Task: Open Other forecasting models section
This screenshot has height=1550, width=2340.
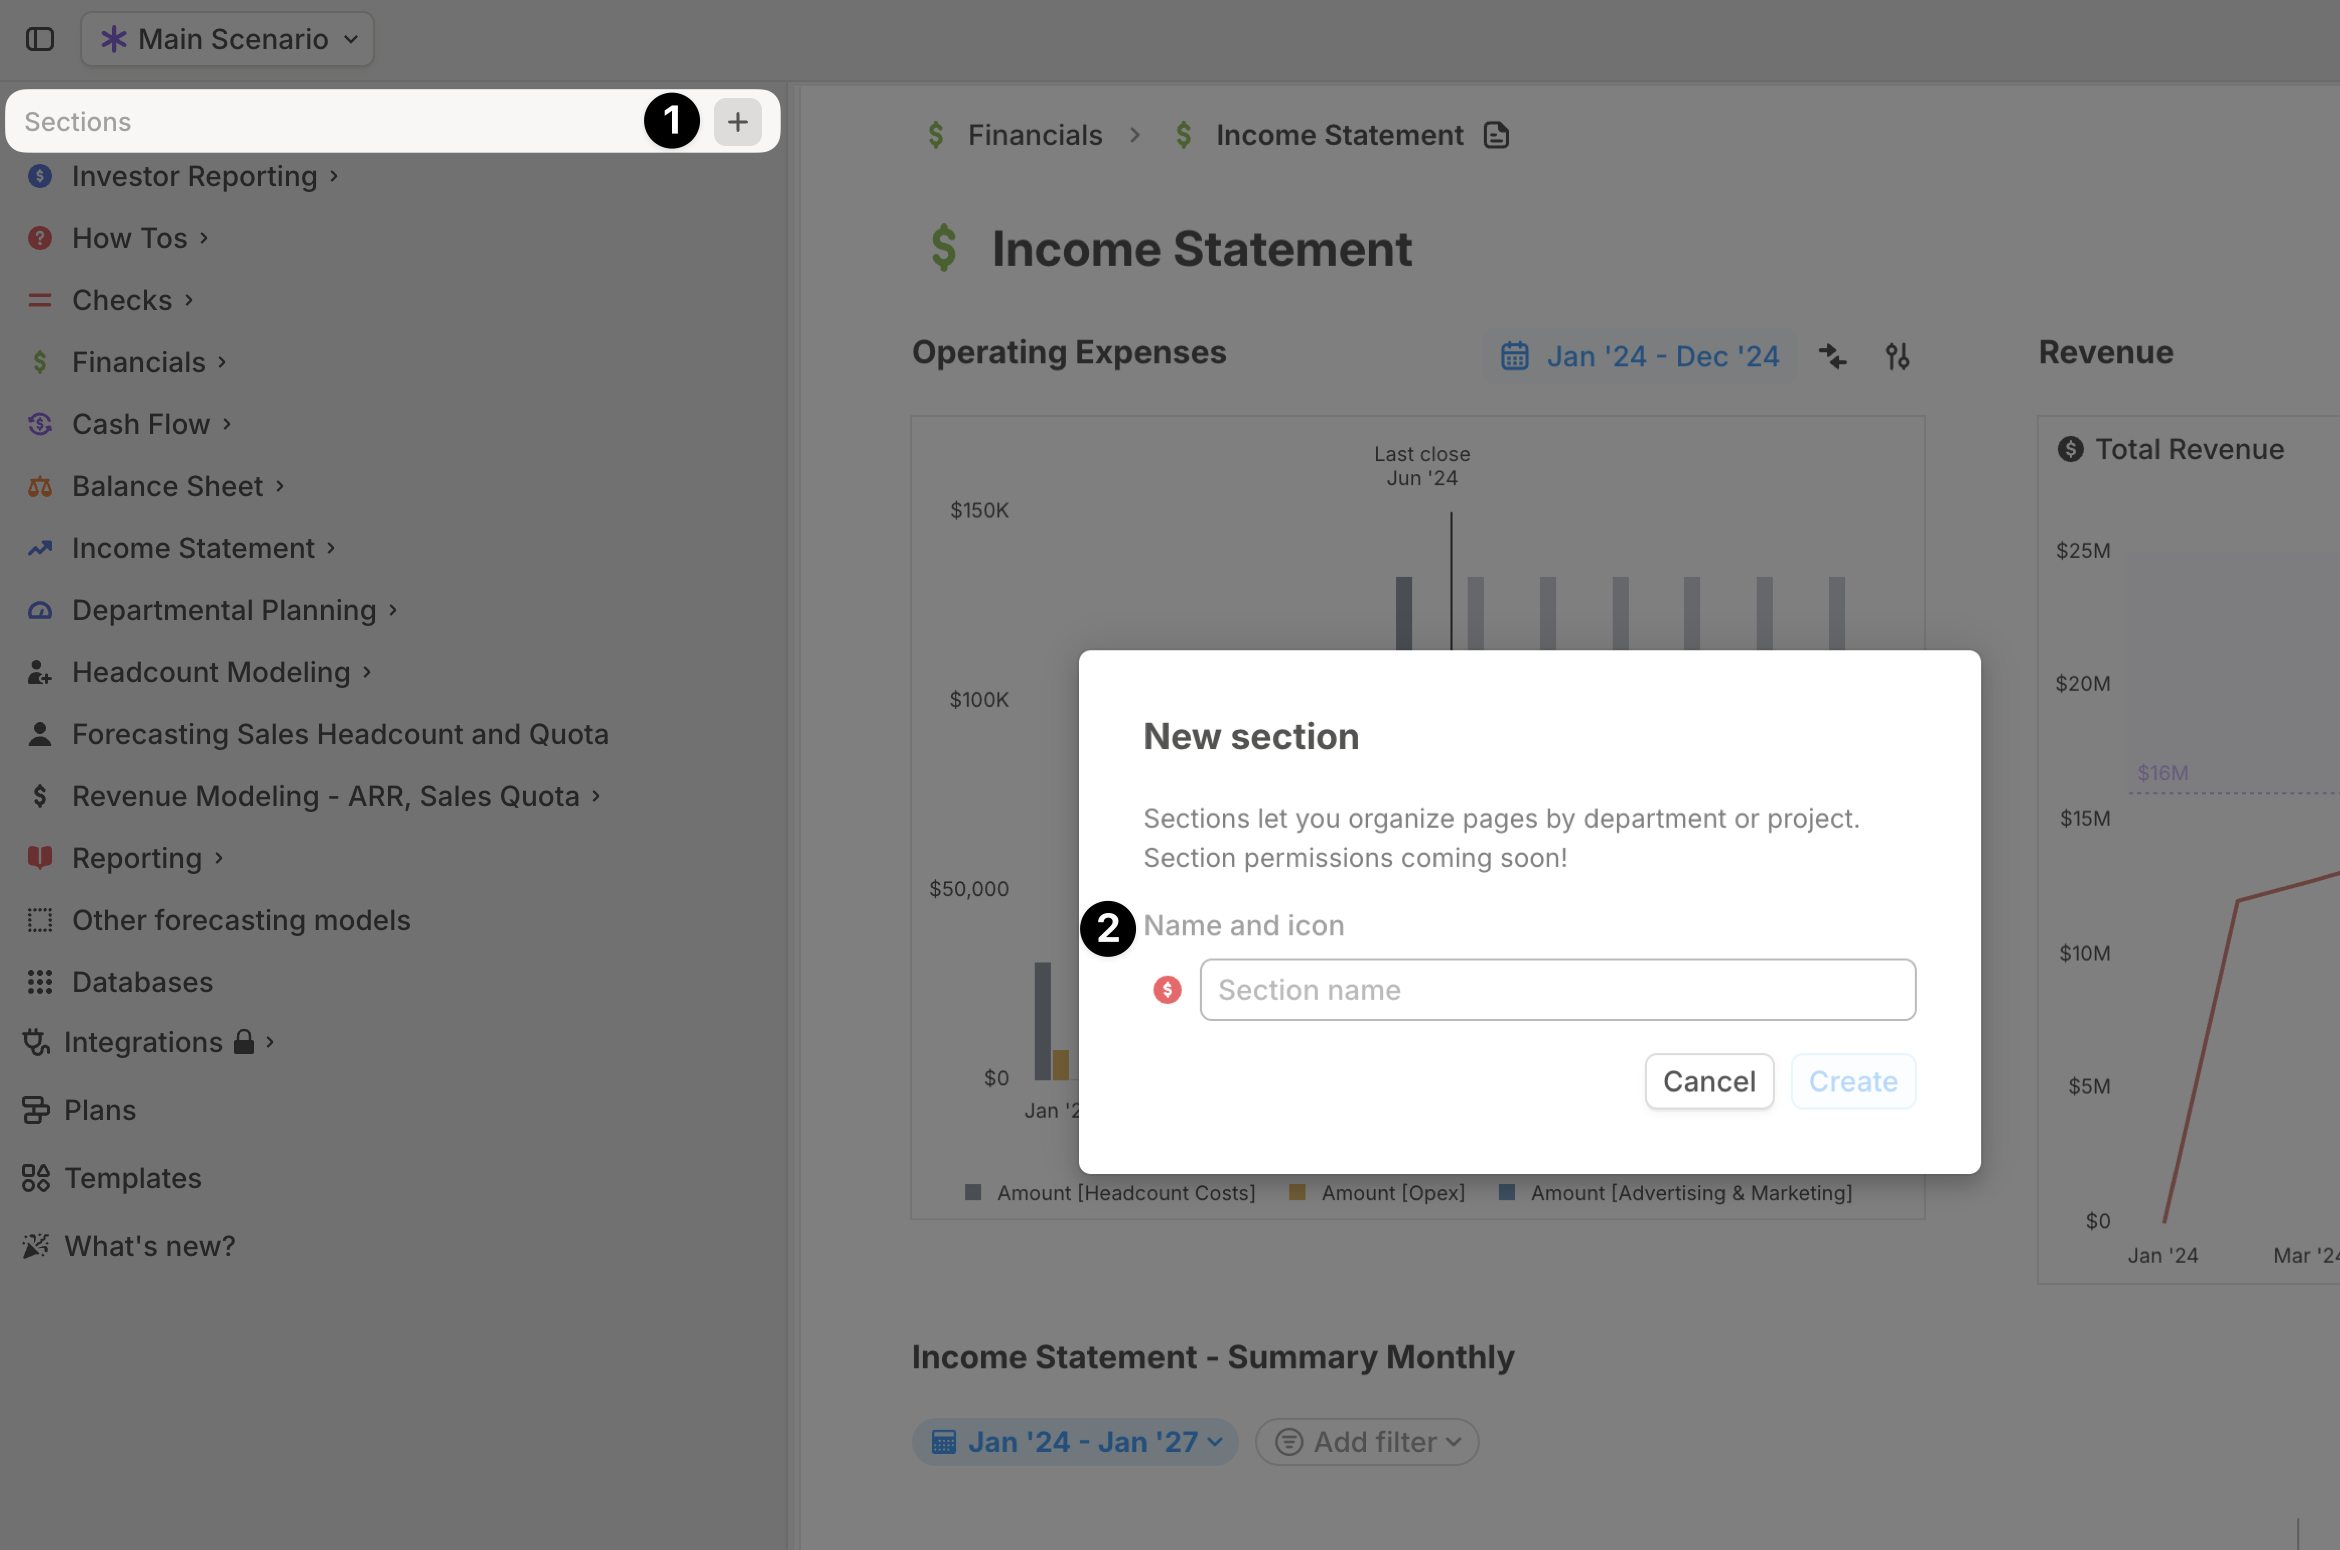Action: point(241,920)
